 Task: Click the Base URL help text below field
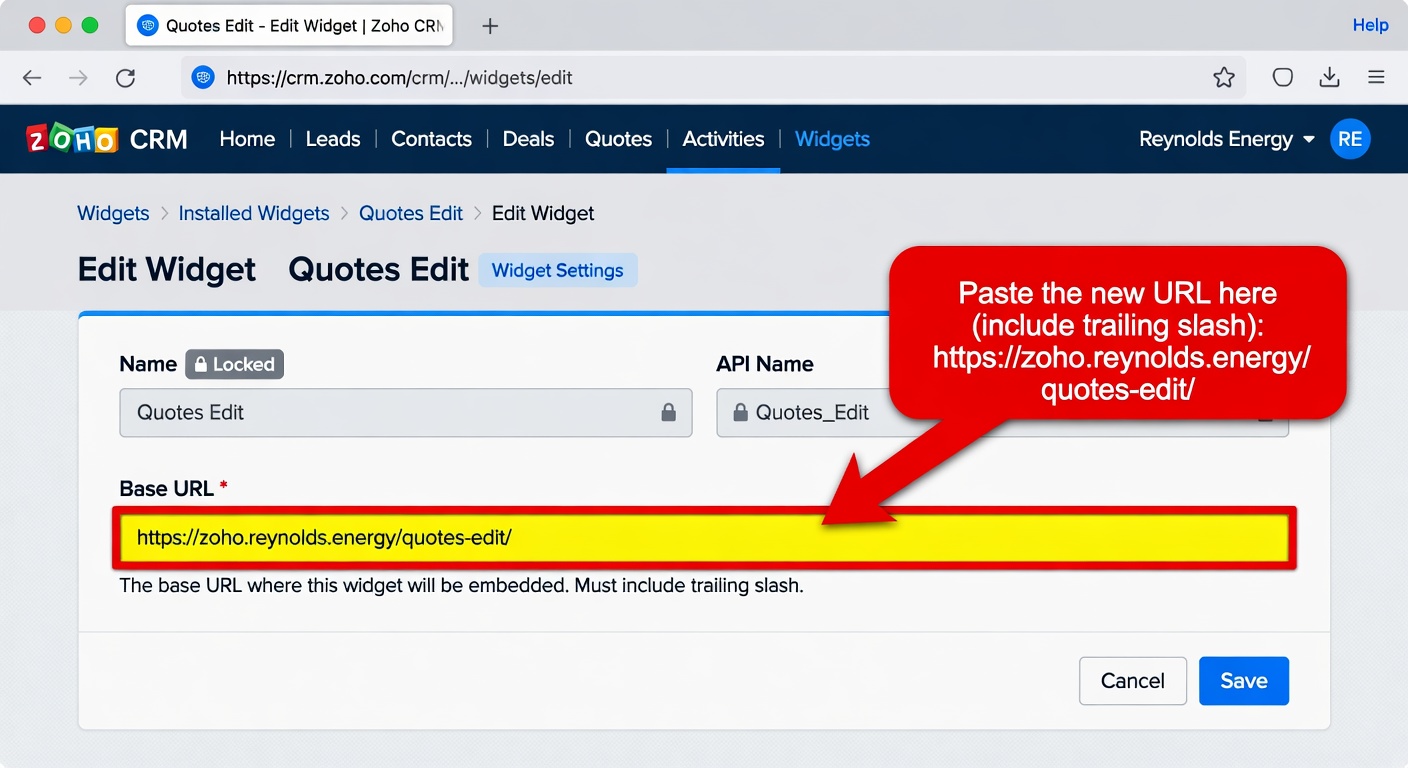pyautogui.click(x=461, y=585)
